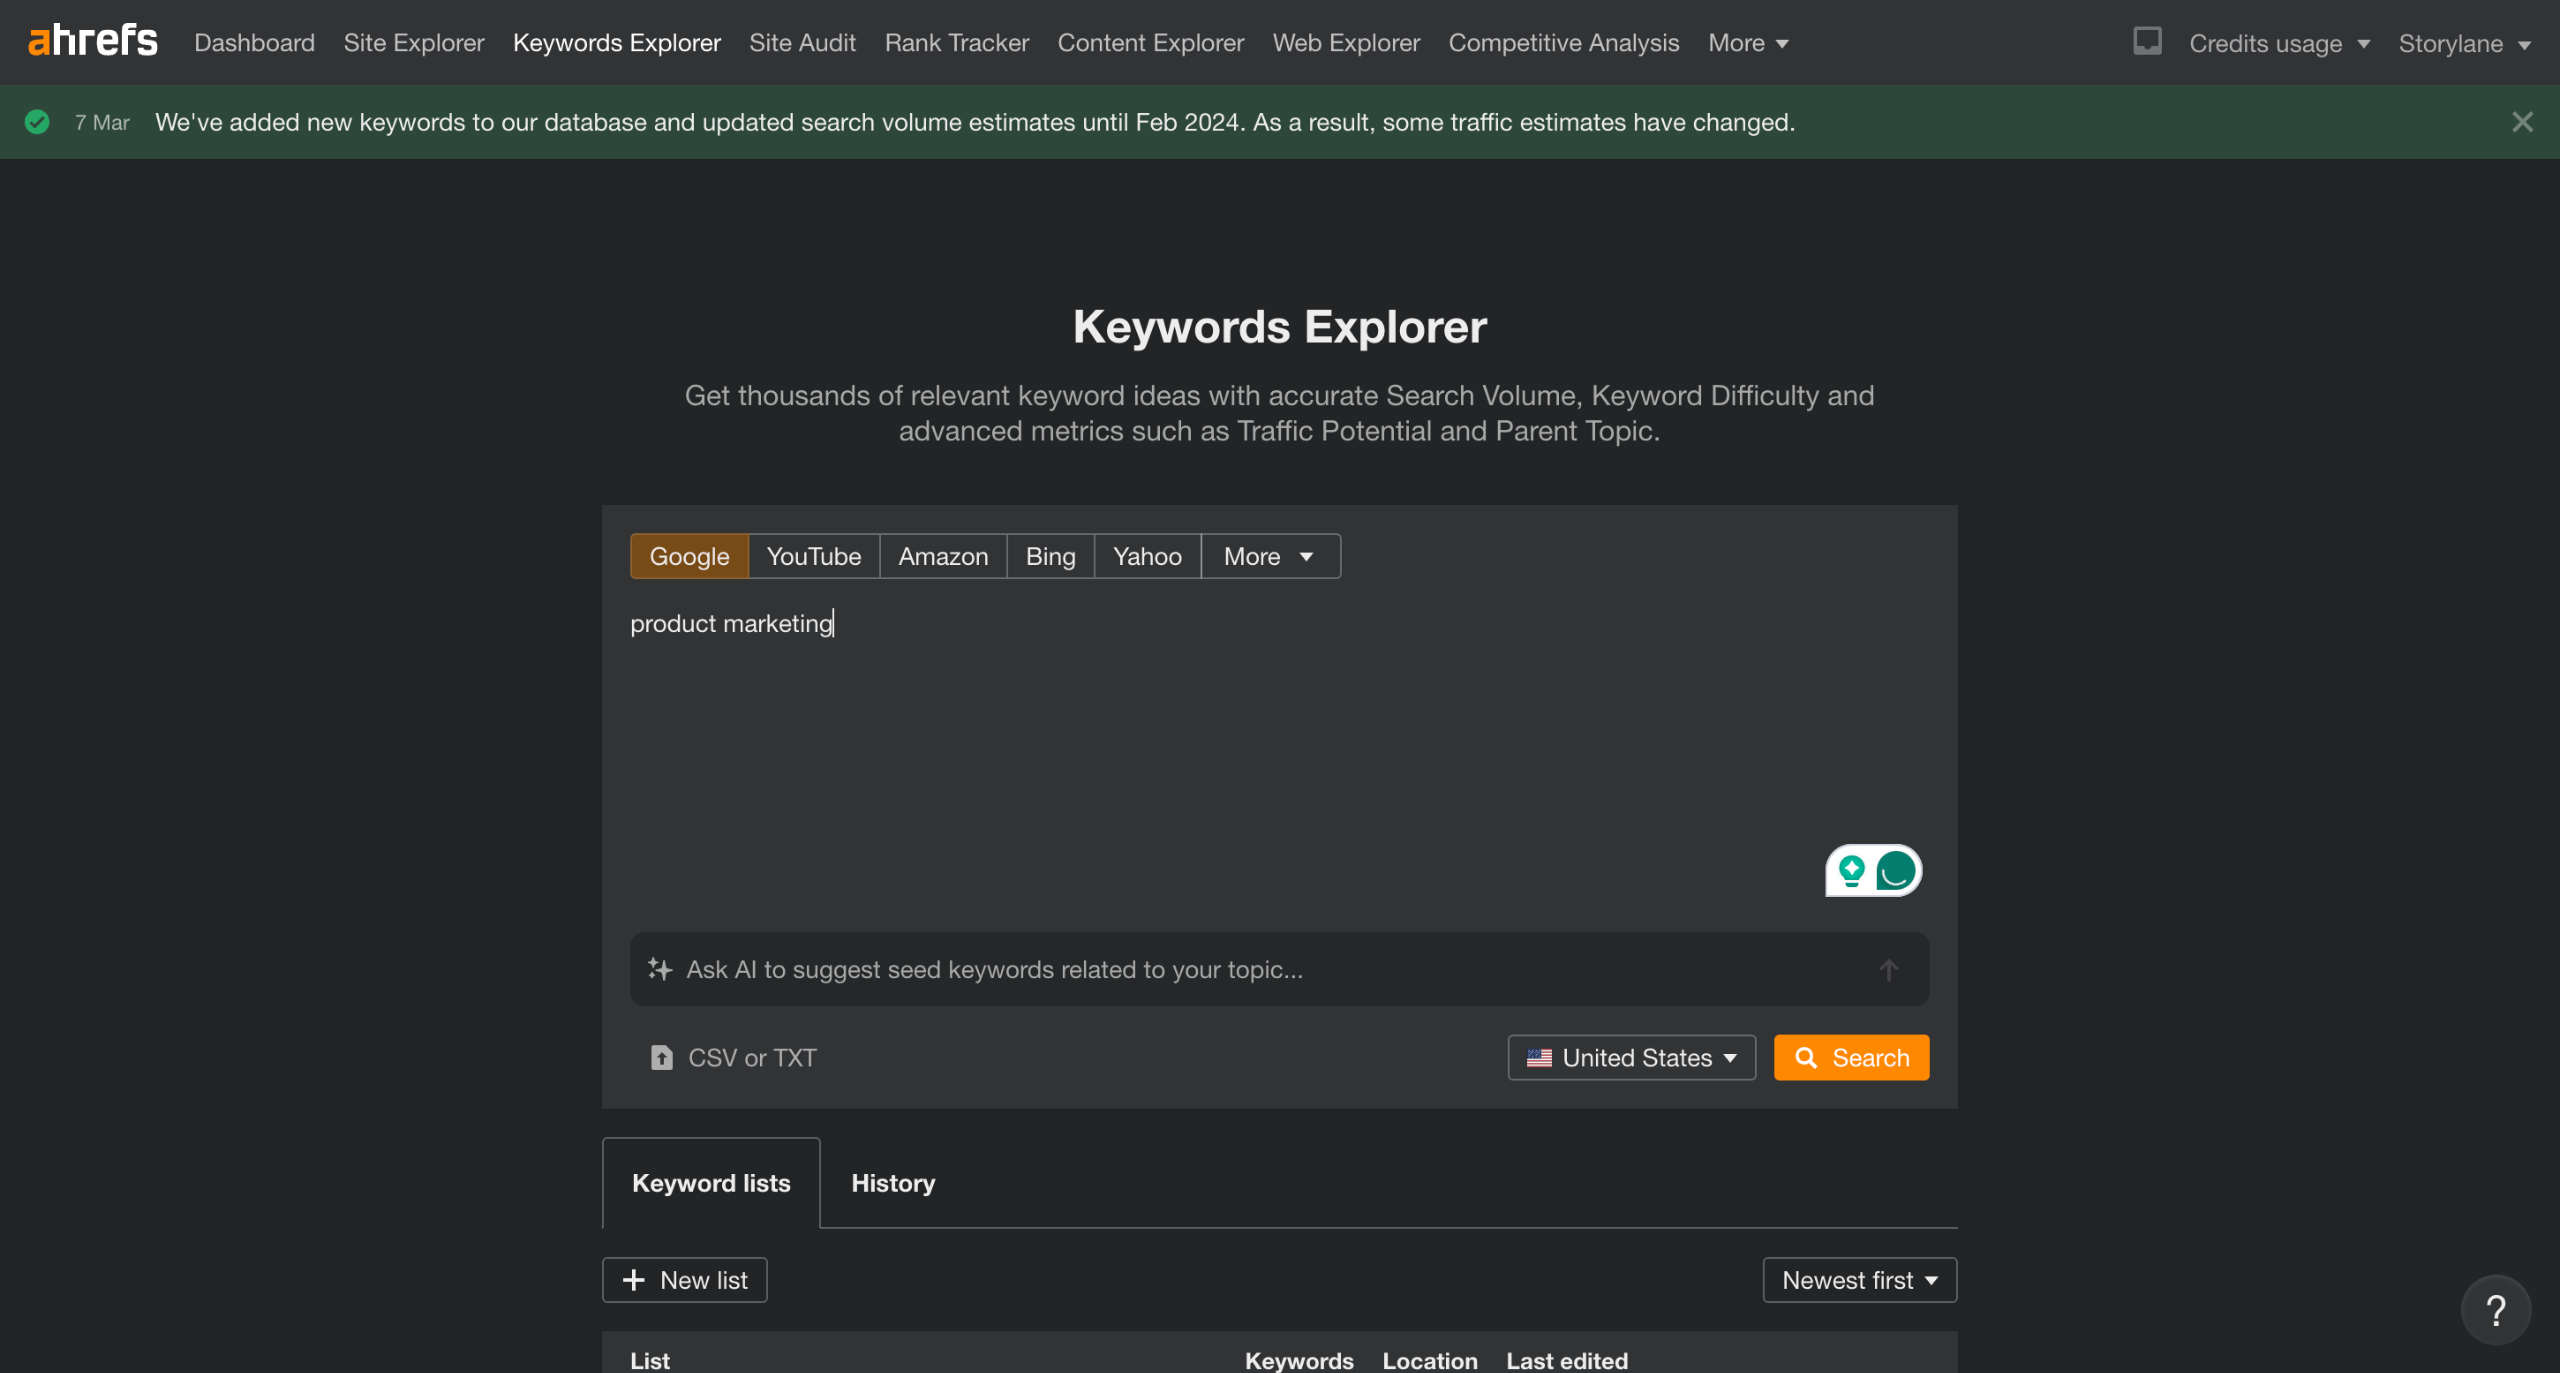Viewport: 2560px width, 1373px height.
Task: Click the CSV upload file icon
Action: pyautogui.click(x=661, y=1057)
